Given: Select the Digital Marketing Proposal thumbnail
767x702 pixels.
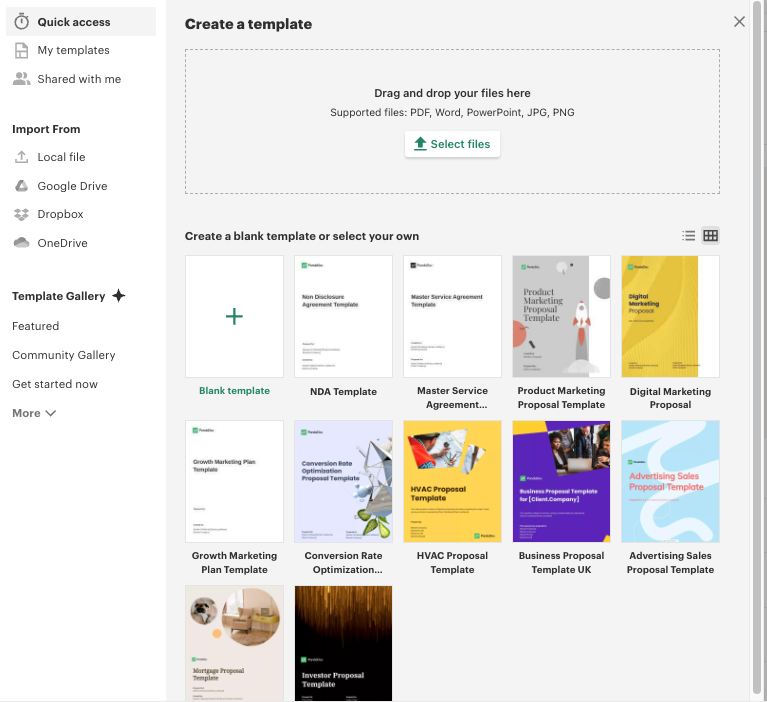Looking at the screenshot, I should [x=671, y=317].
